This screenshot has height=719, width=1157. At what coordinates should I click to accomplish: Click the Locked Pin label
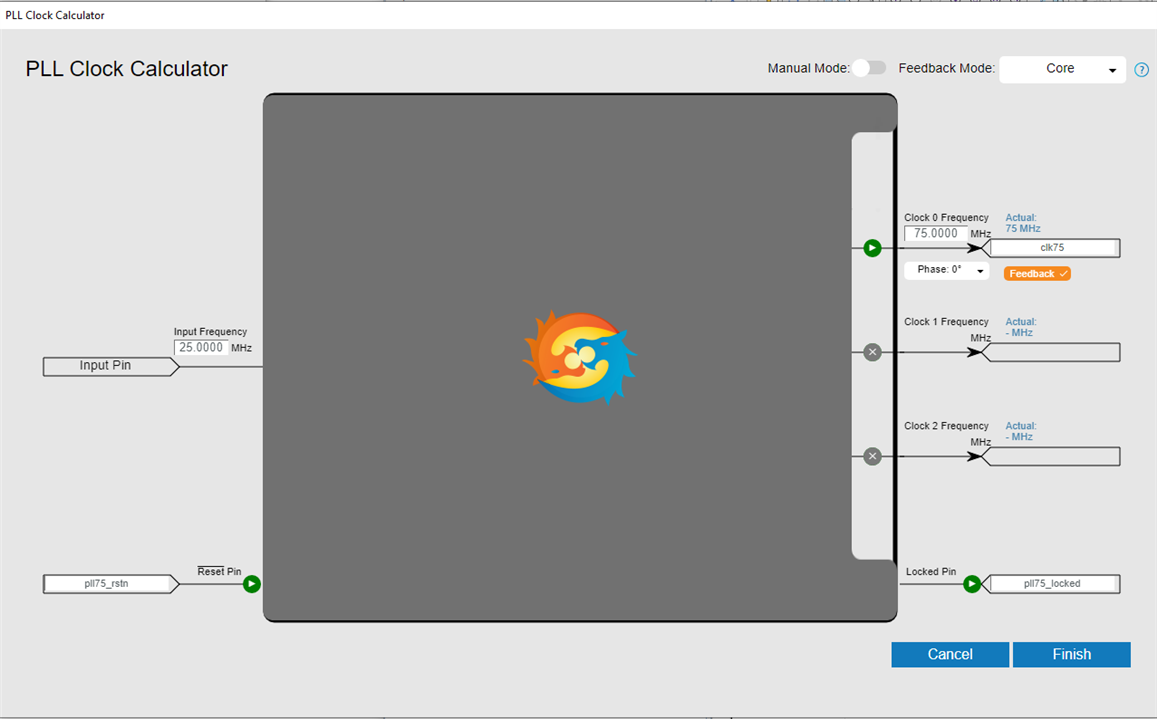930,571
